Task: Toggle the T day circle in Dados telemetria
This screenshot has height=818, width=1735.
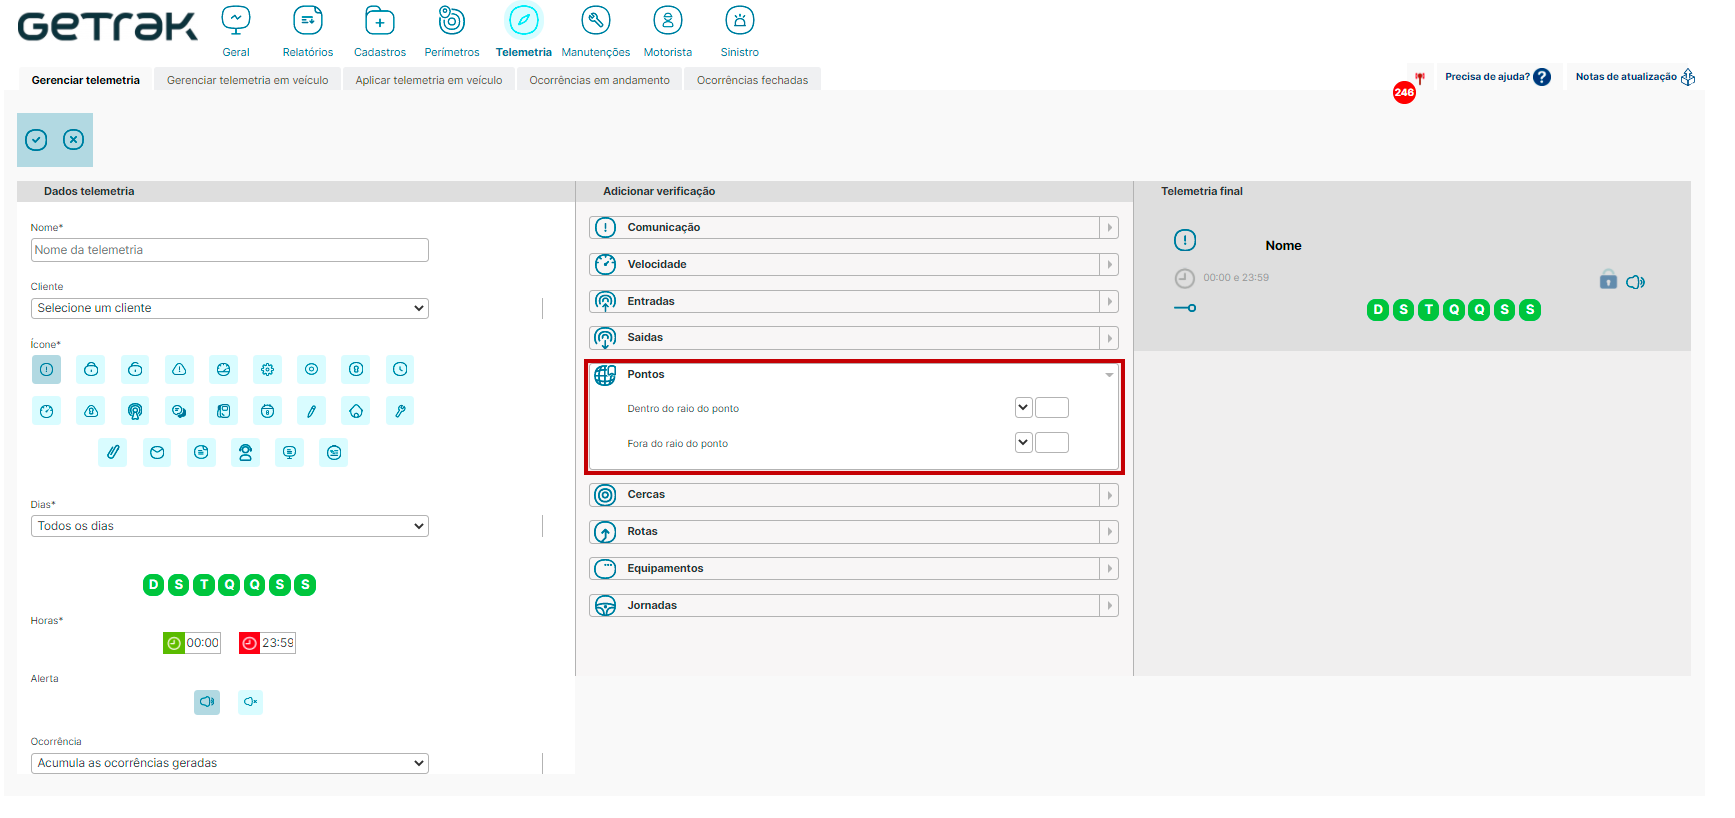Action: coord(204,585)
